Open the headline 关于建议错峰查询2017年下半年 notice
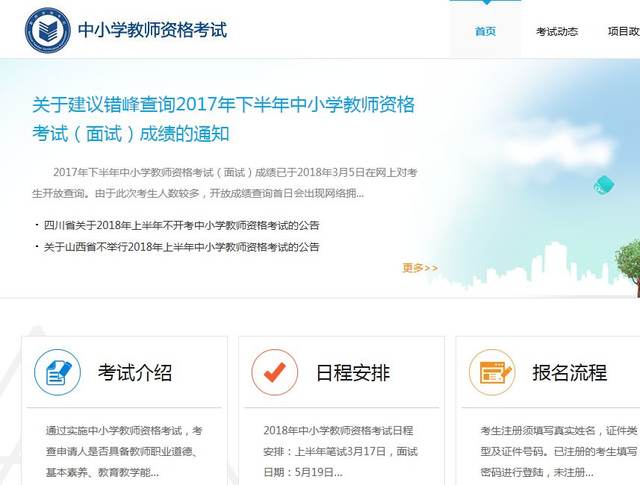This screenshot has width=640, height=485. pyautogui.click(x=224, y=119)
